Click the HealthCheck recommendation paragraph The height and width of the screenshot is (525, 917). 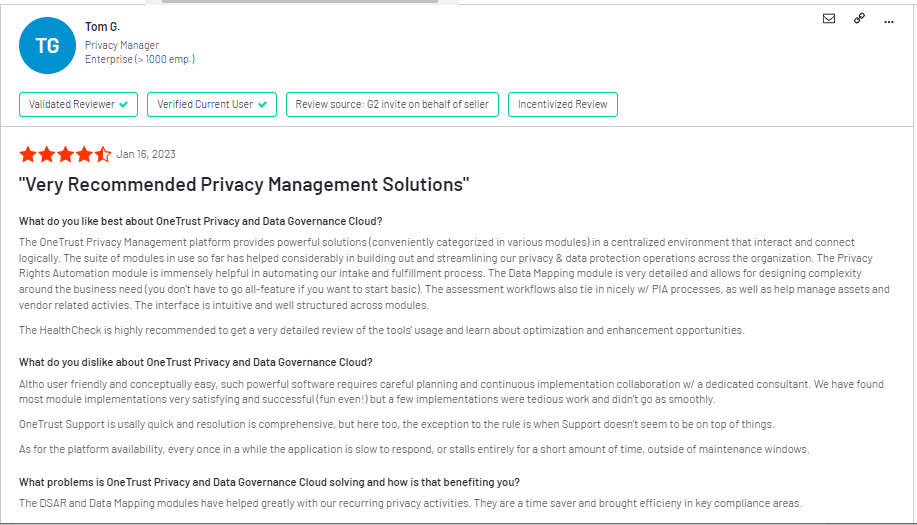(x=381, y=330)
